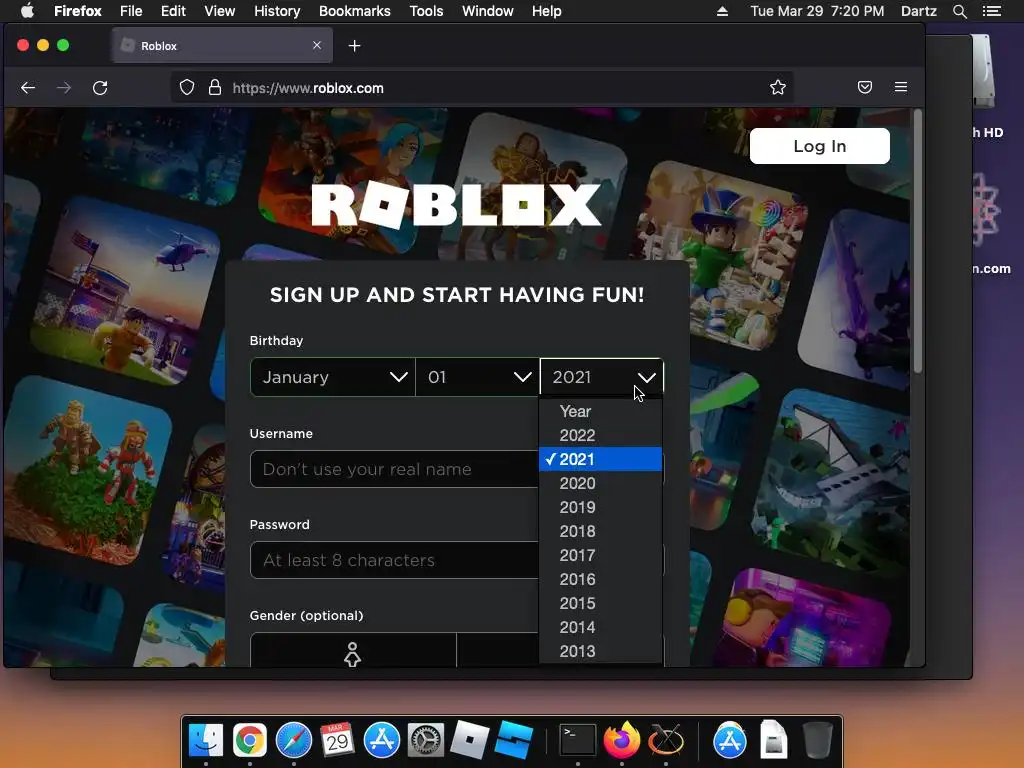Screen dimensions: 1024x768
Task: Click the Firefox icon in the dock
Action: 622,741
